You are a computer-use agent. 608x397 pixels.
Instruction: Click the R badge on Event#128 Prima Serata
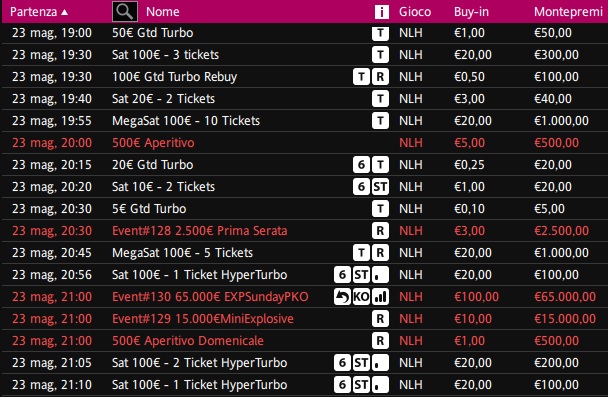point(380,231)
